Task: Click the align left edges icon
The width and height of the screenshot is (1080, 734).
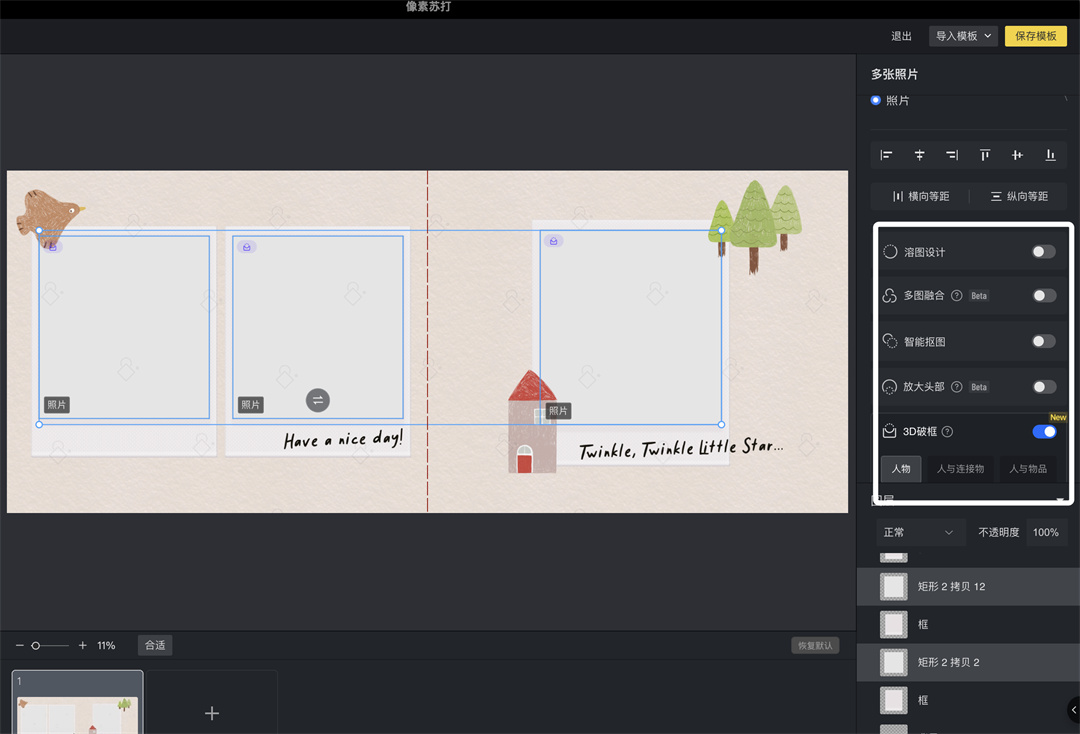Action: click(886, 155)
